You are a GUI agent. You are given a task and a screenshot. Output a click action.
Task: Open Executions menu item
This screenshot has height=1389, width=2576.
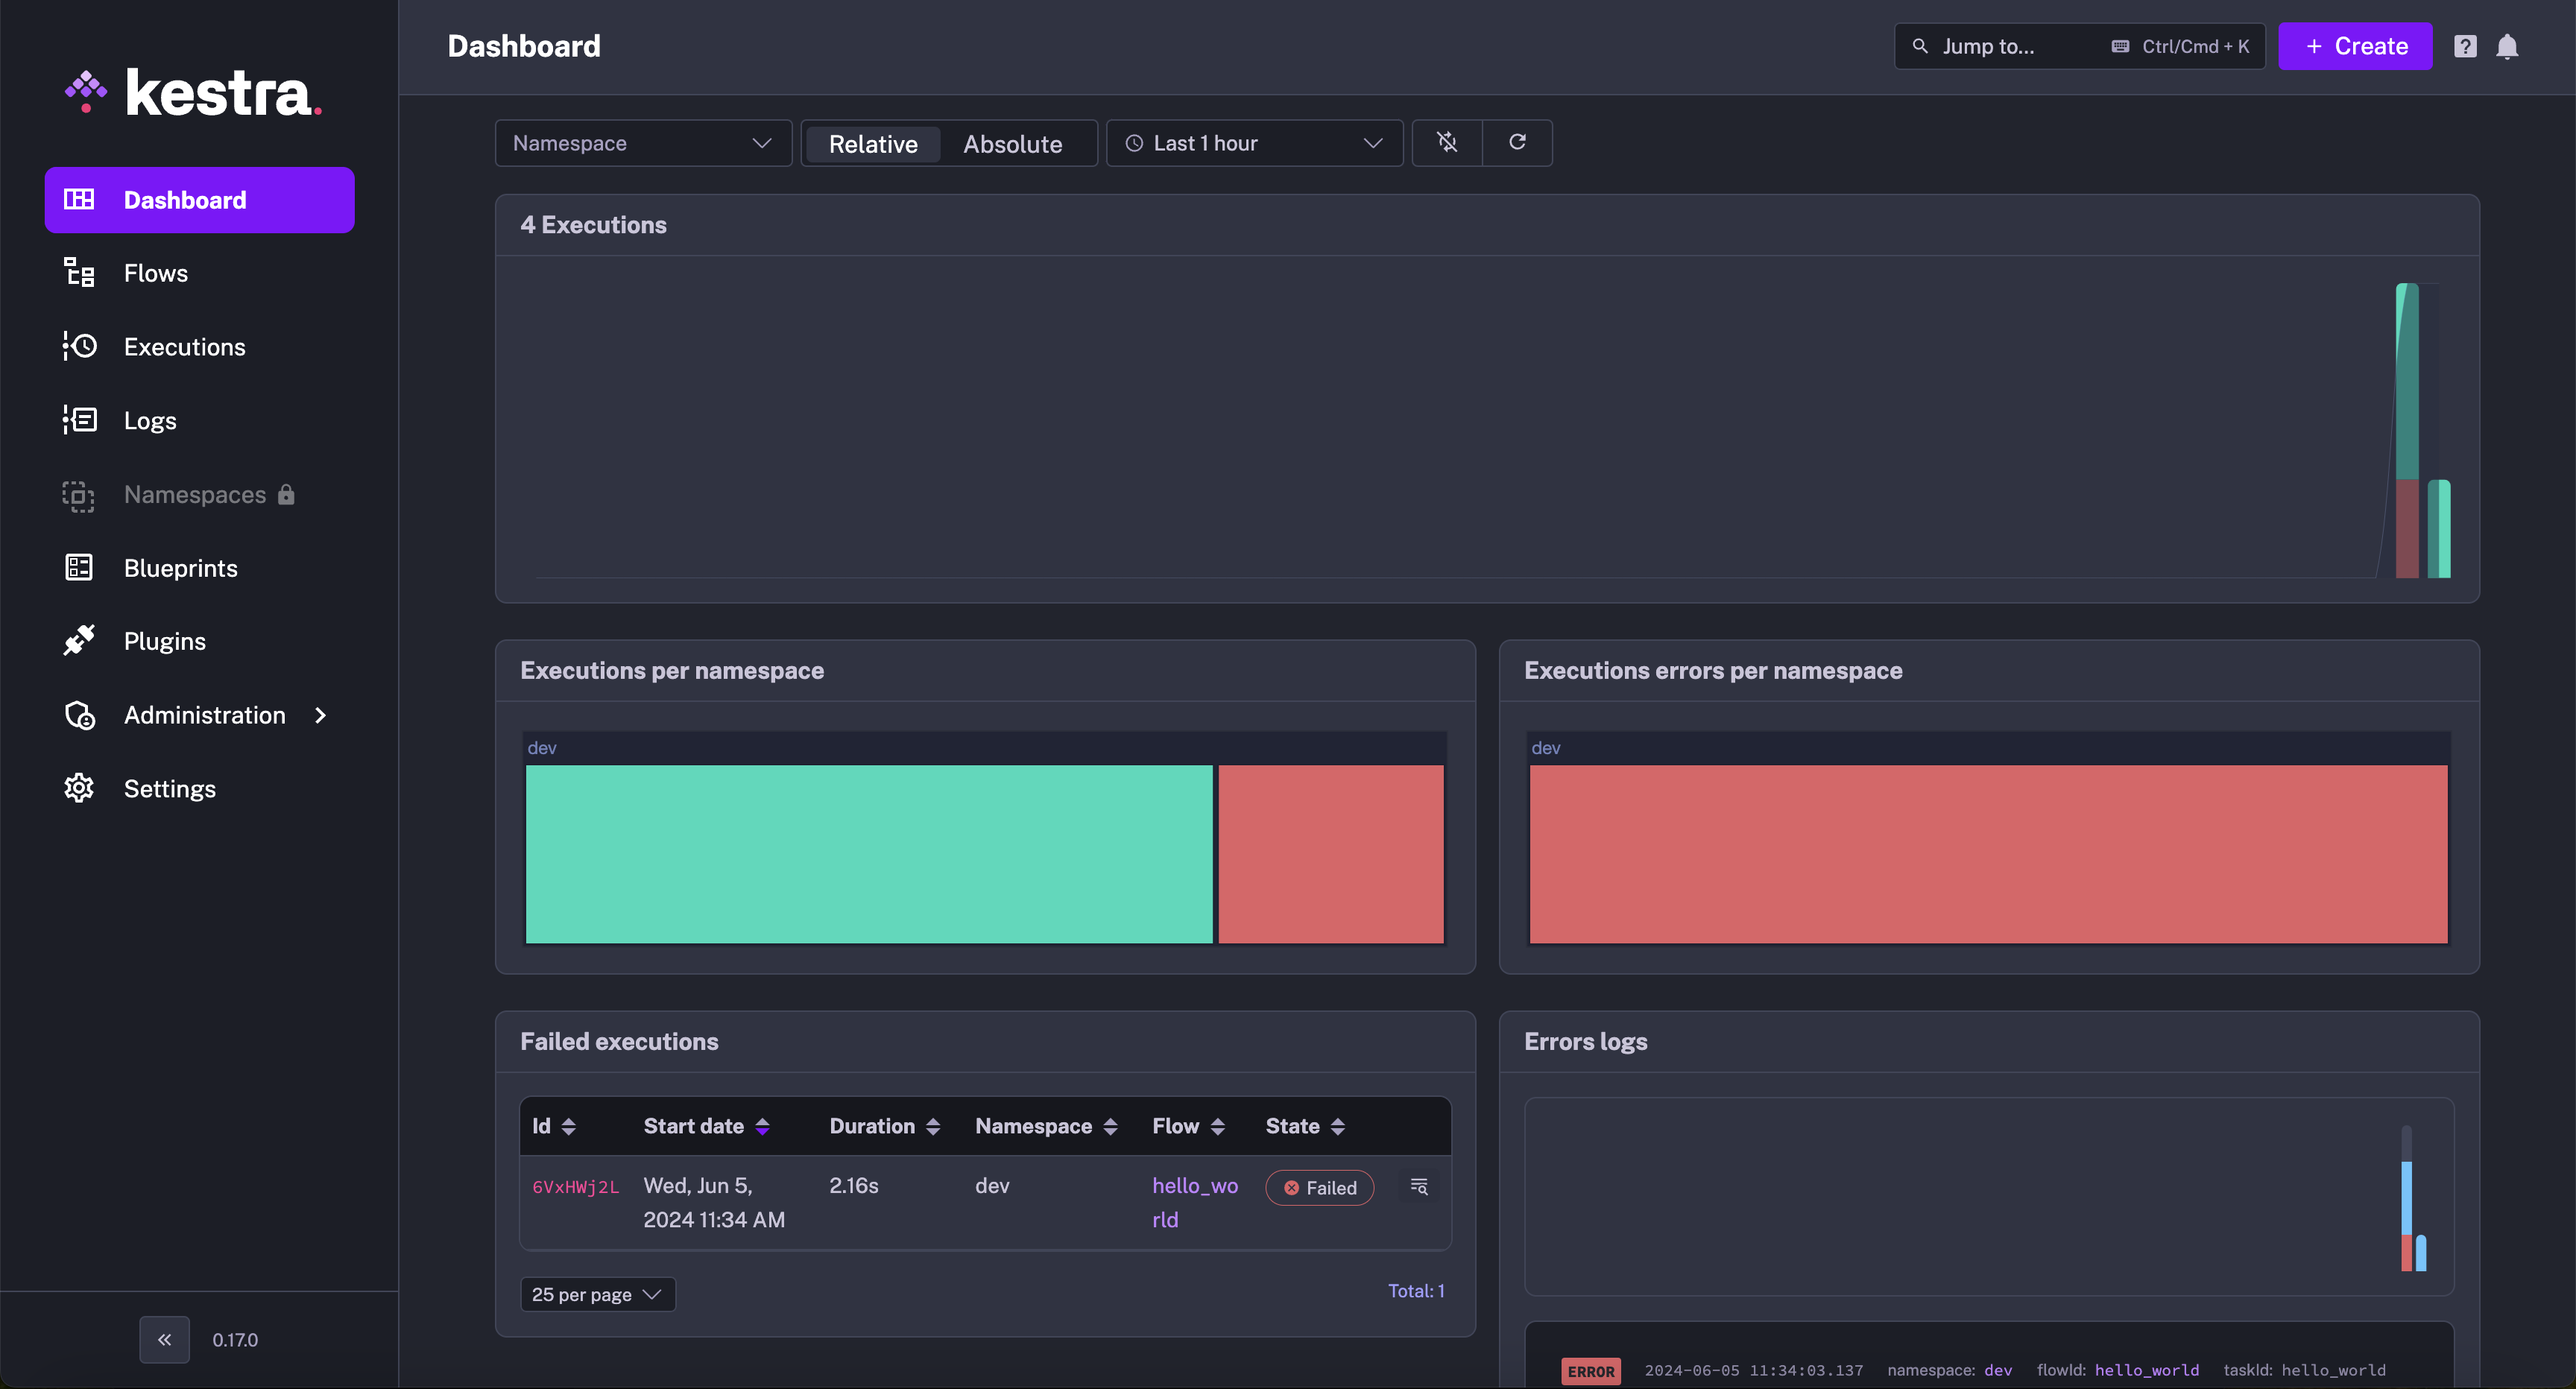[199, 346]
